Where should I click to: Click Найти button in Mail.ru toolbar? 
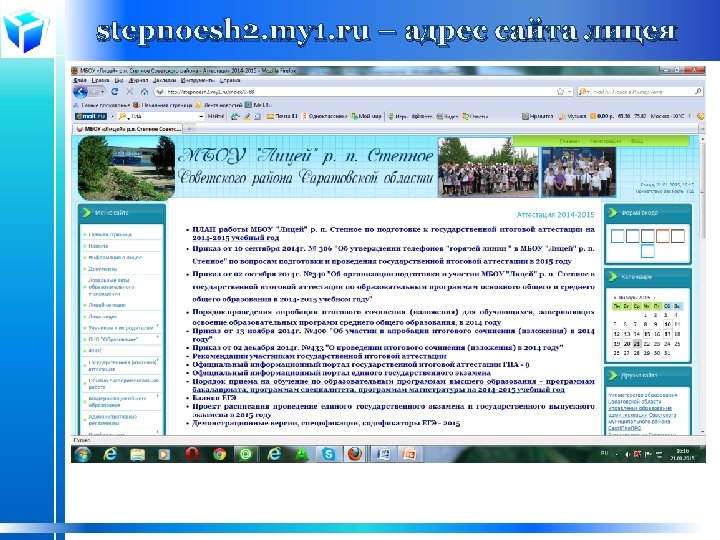pos(215,116)
